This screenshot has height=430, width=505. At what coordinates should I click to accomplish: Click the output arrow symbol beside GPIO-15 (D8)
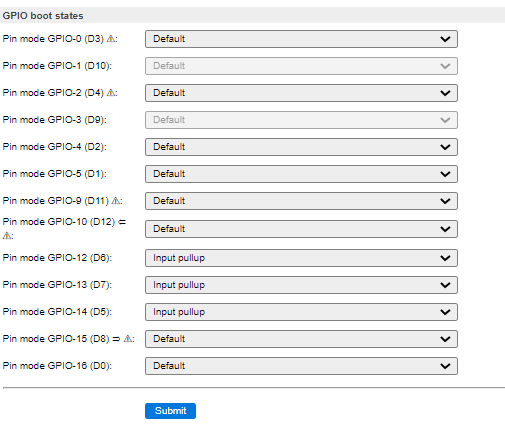(x=116, y=339)
